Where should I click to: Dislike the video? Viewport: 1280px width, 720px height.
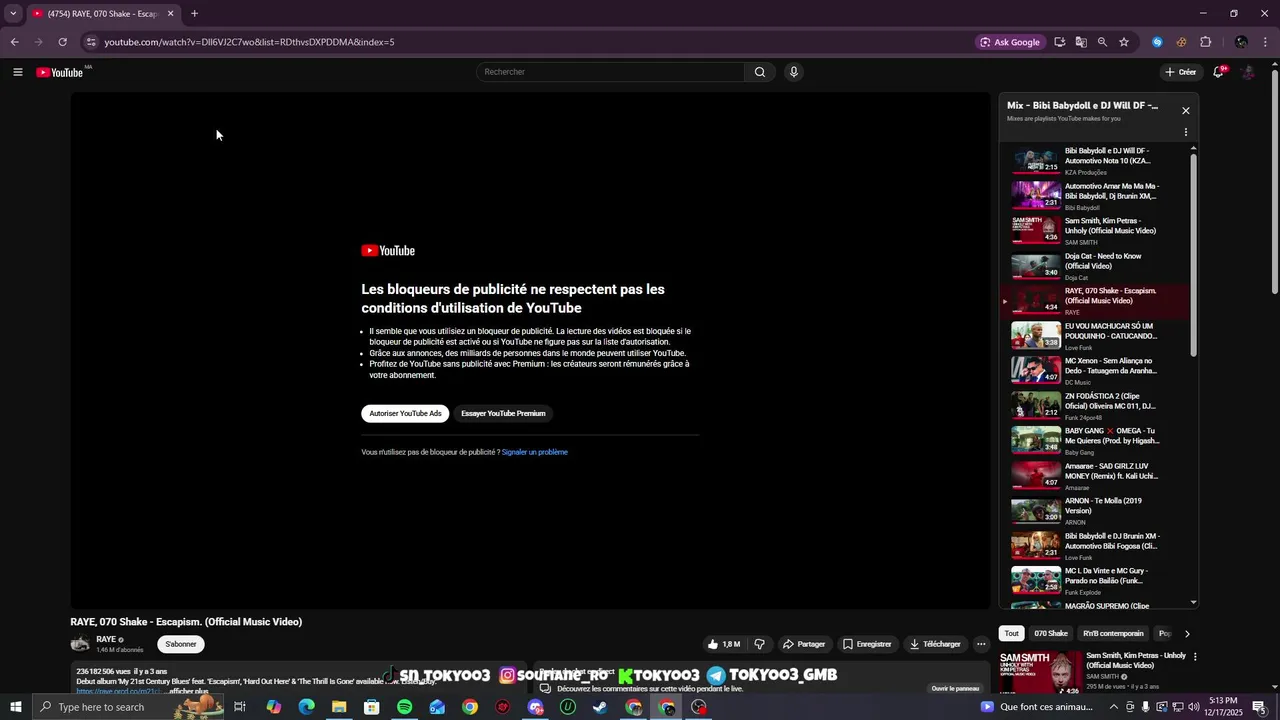[759, 644]
